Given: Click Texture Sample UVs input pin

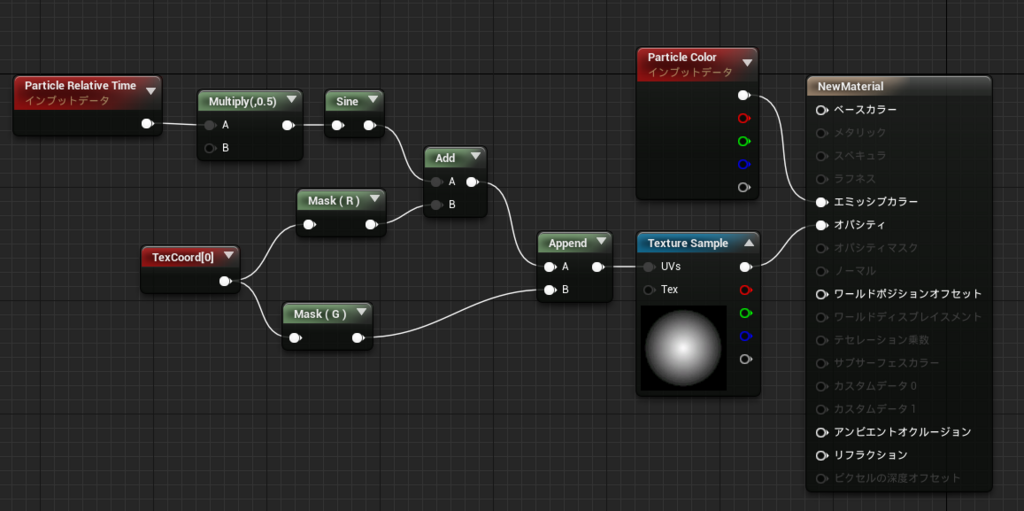Looking at the screenshot, I should click(x=648, y=267).
